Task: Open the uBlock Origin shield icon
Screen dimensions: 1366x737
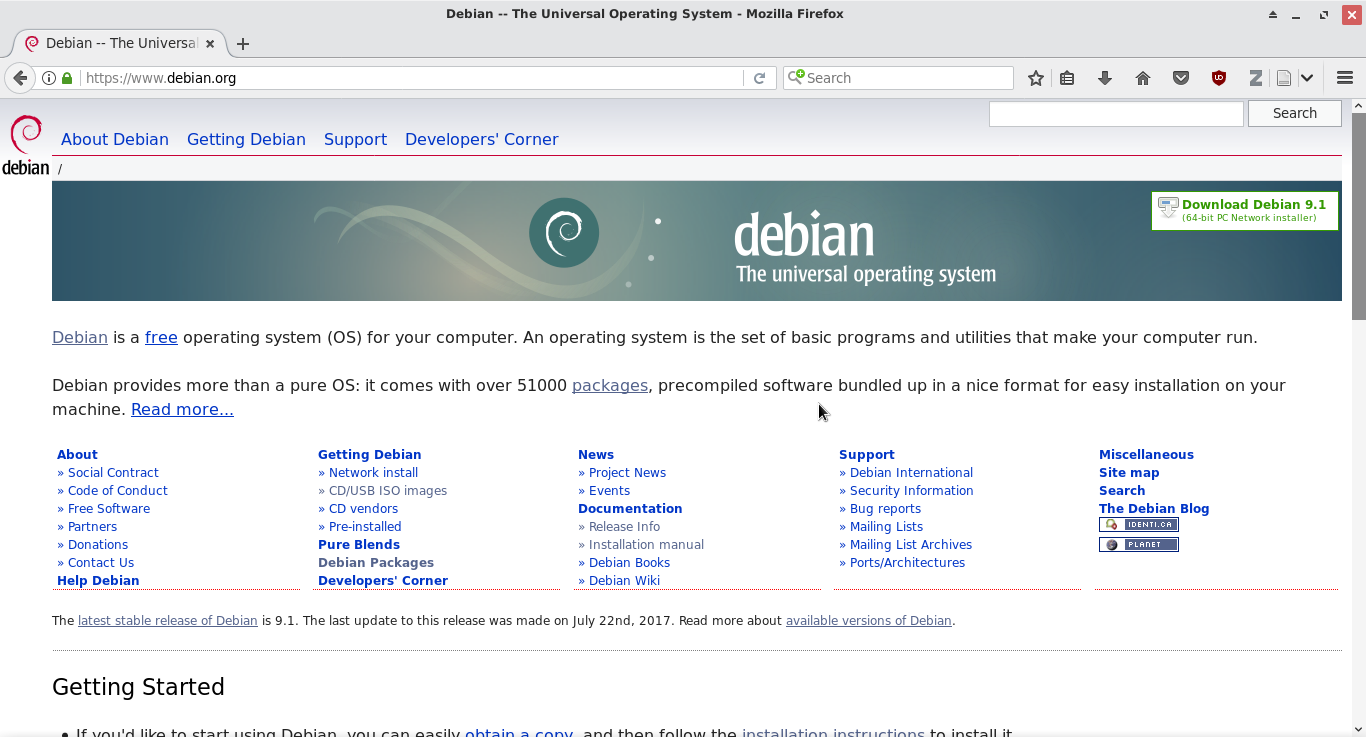Action: [1219, 78]
